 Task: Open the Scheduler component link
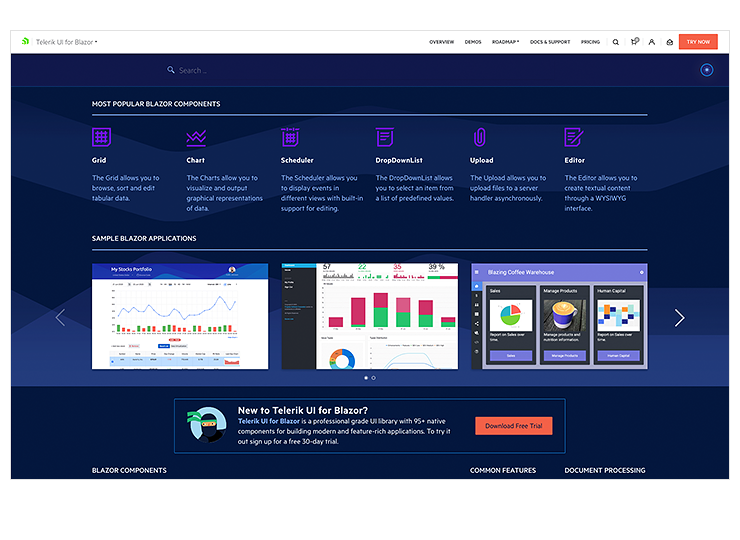tap(297, 160)
